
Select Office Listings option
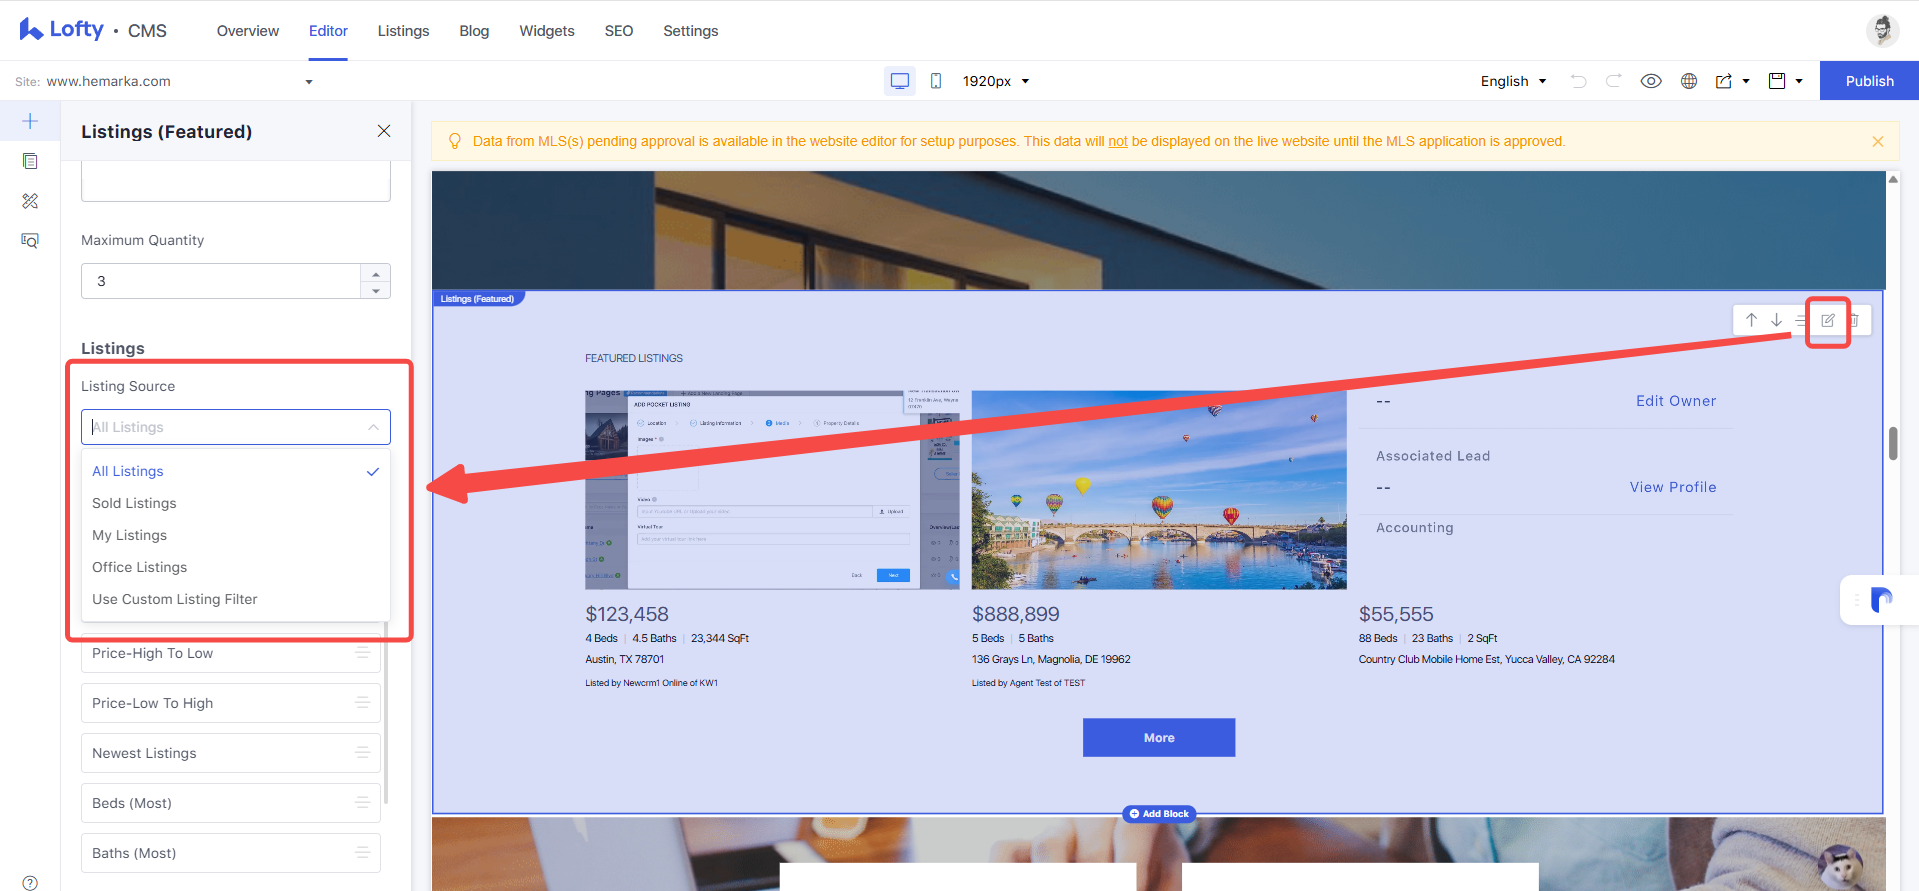(x=235, y=567)
